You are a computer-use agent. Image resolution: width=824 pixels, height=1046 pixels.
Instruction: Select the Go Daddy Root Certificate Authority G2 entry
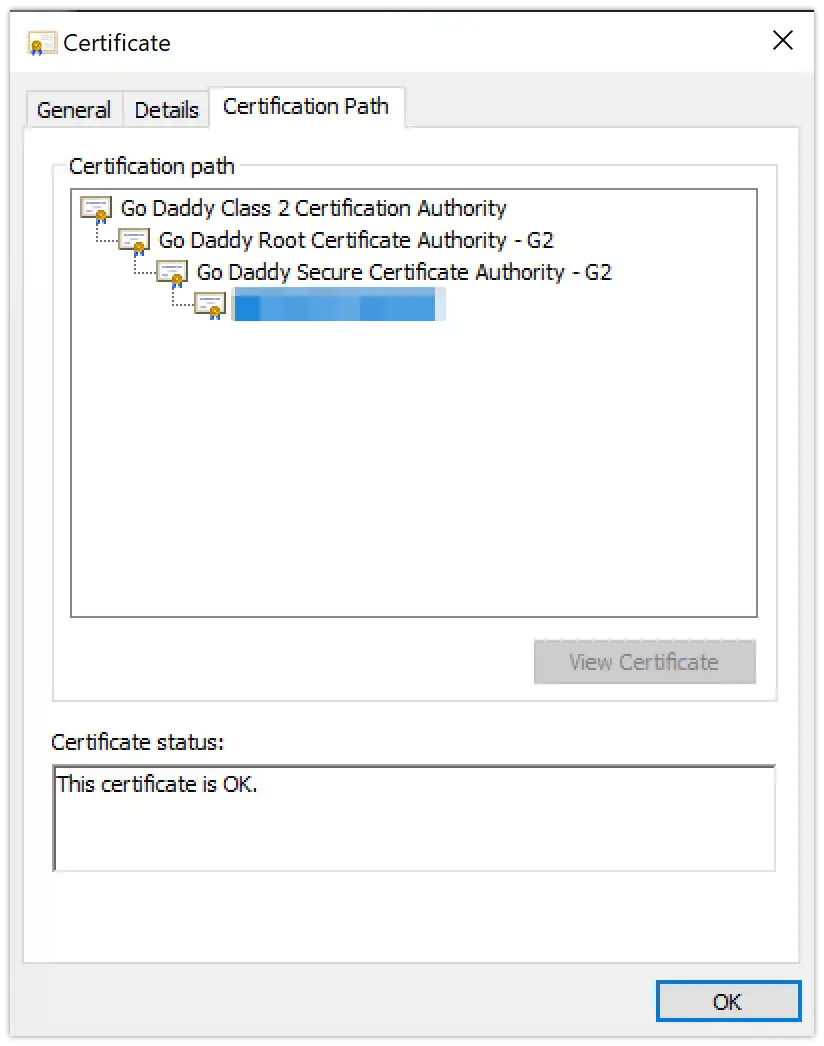(356, 240)
